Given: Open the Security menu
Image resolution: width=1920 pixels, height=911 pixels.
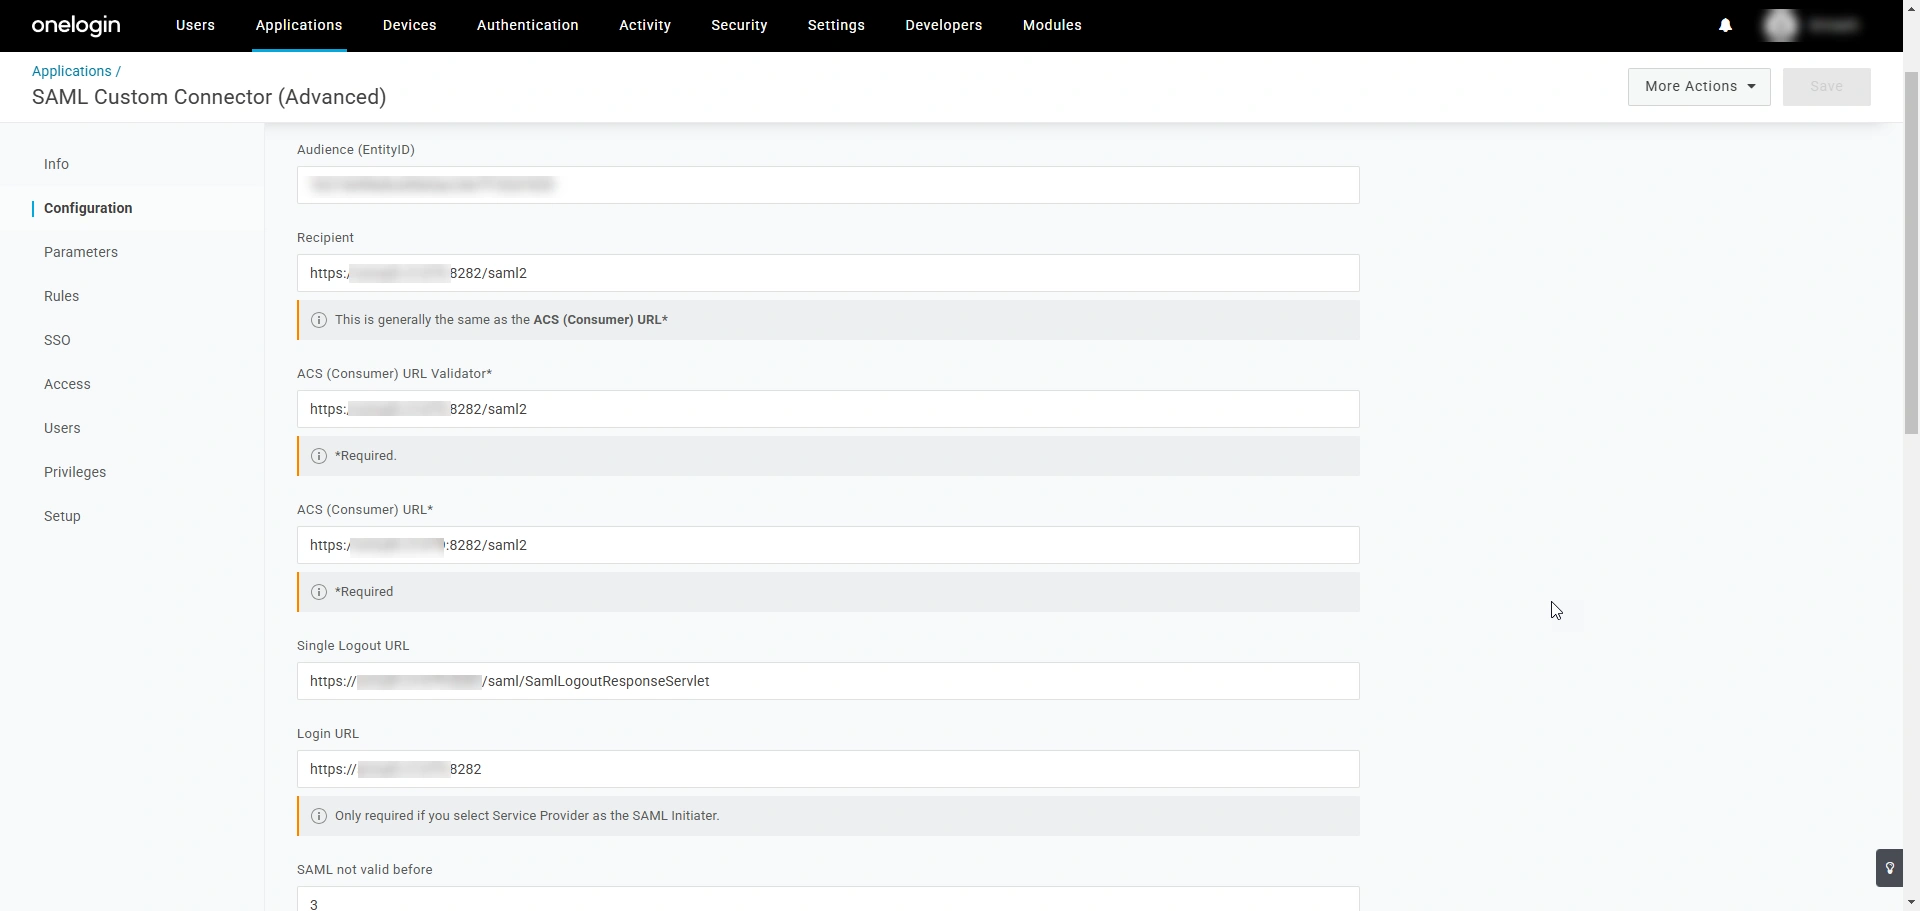Looking at the screenshot, I should coord(739,26).
